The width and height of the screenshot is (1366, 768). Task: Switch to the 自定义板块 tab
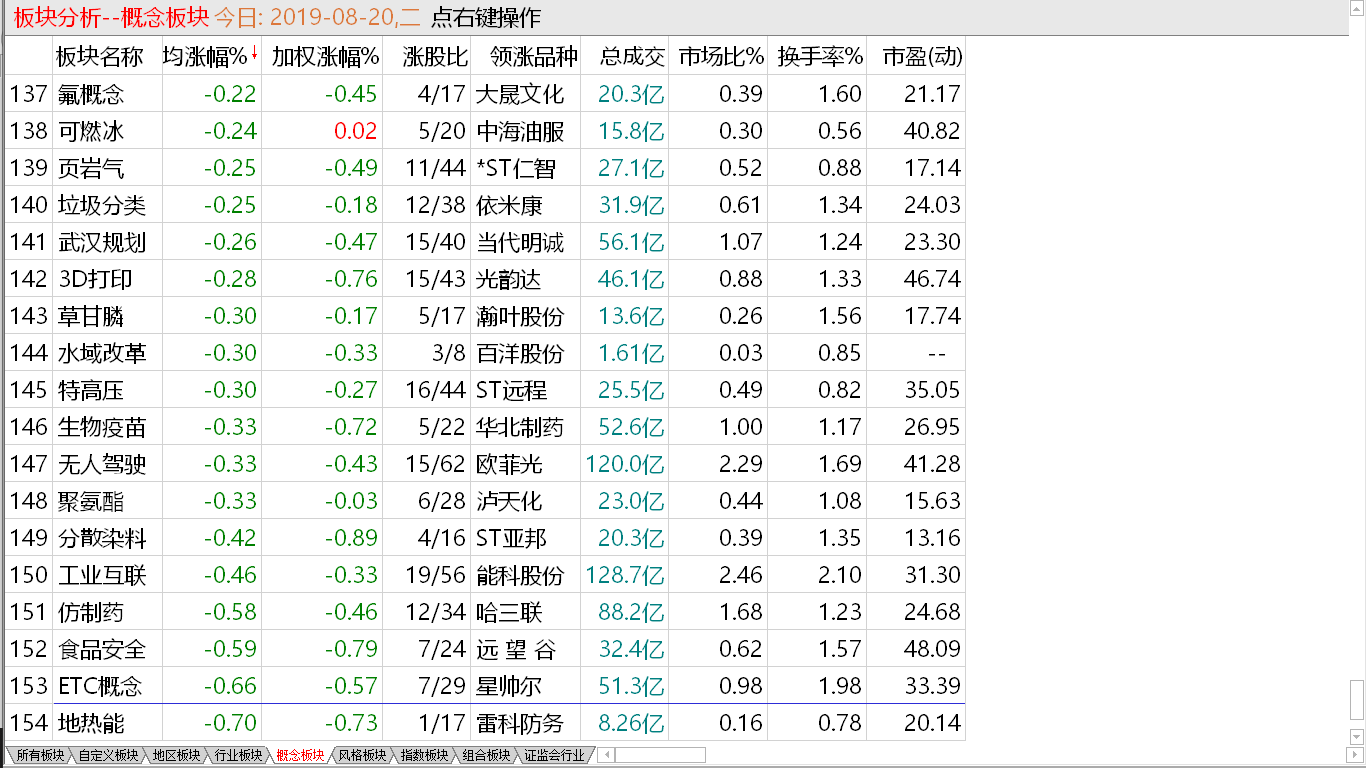pos(108,755)
